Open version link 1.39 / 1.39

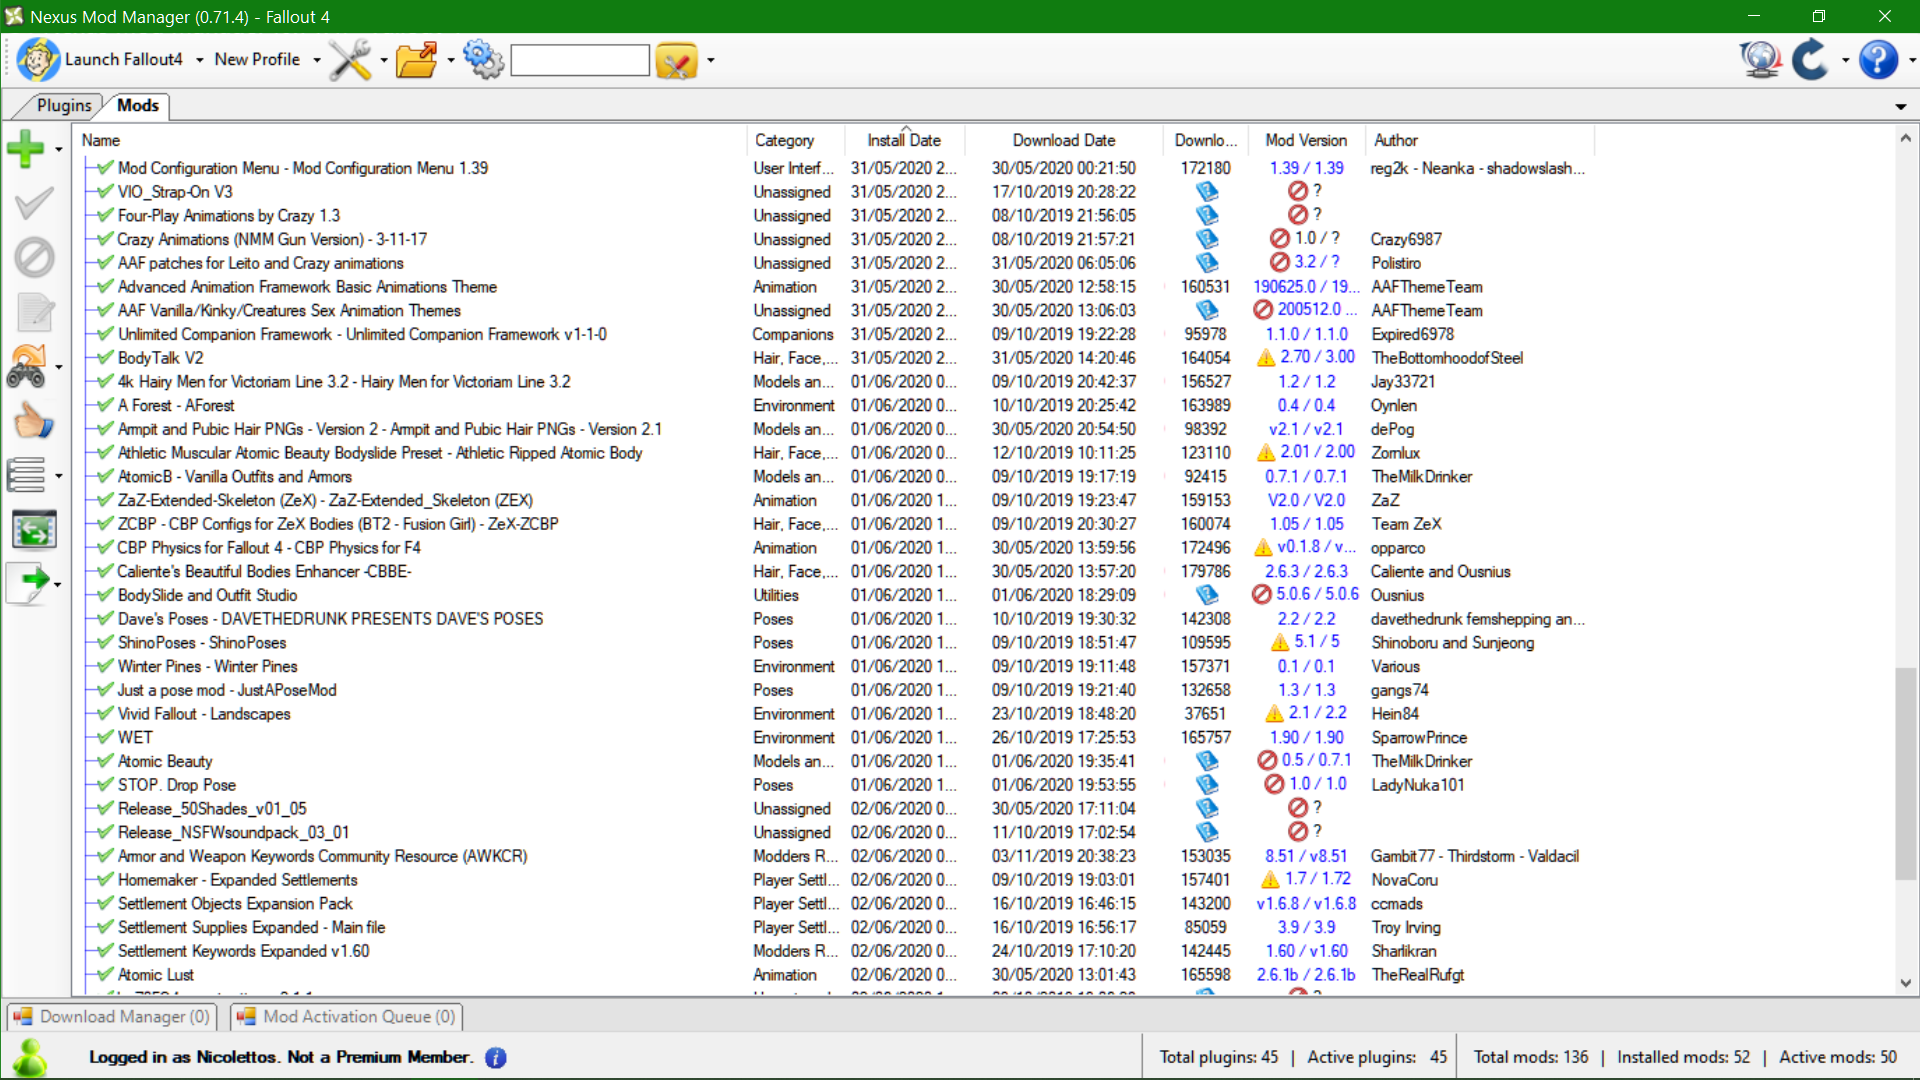pyautogui.click(x=1306, y=168)
